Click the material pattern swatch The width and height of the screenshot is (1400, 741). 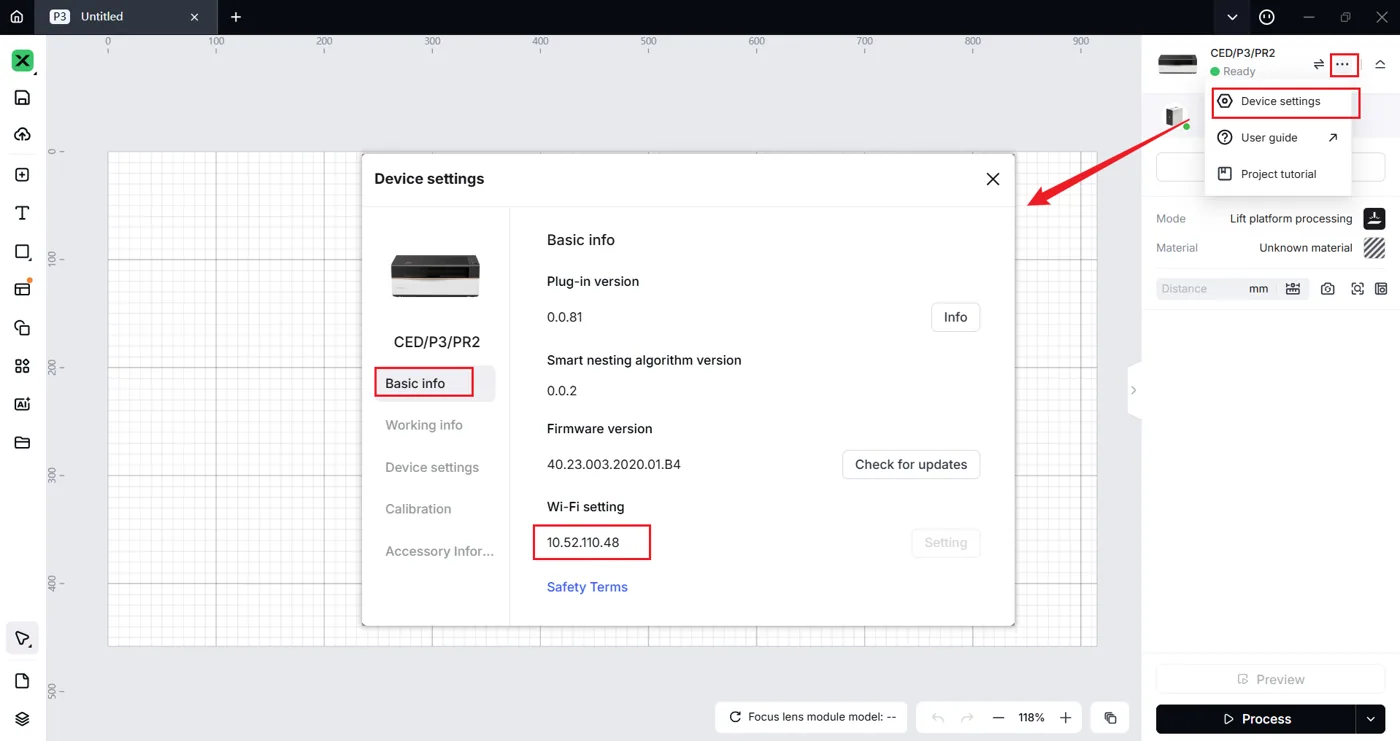point(1374,248)
